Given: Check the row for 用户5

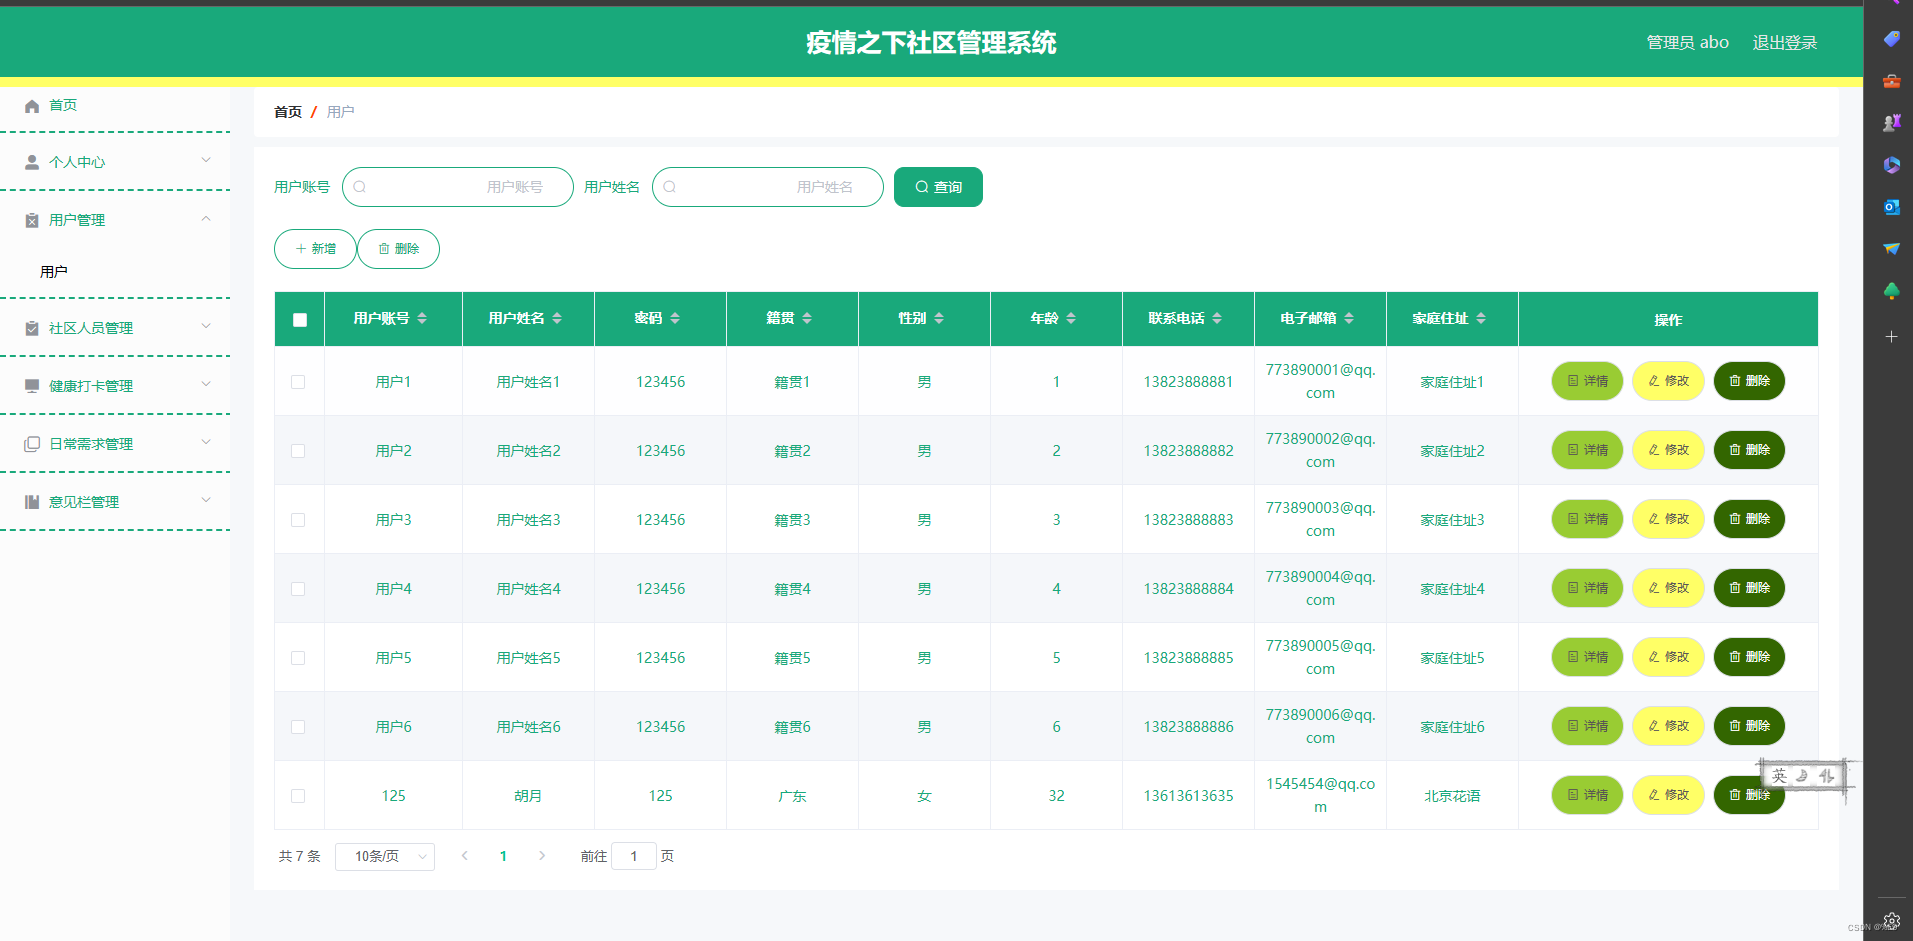Looking at the screenshot, I should 298,658.
